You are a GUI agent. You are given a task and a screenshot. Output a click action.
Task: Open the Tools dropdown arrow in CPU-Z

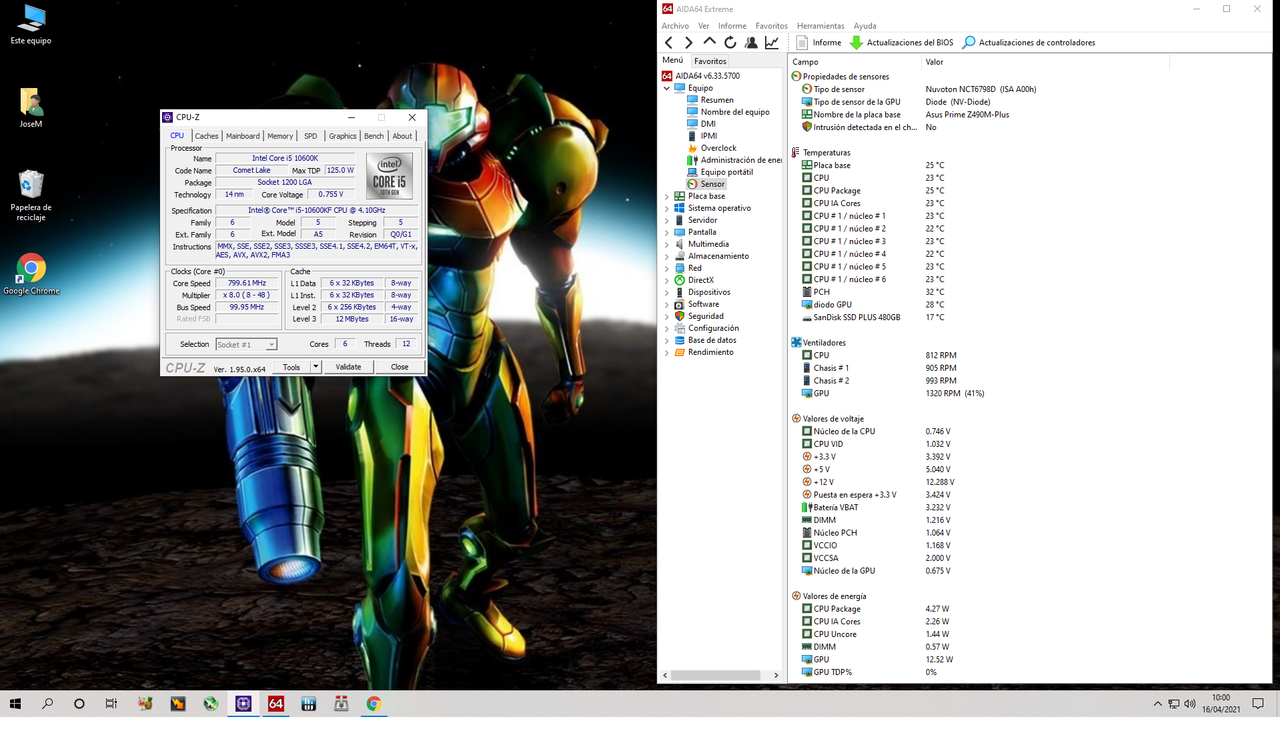tap(316, 367)
